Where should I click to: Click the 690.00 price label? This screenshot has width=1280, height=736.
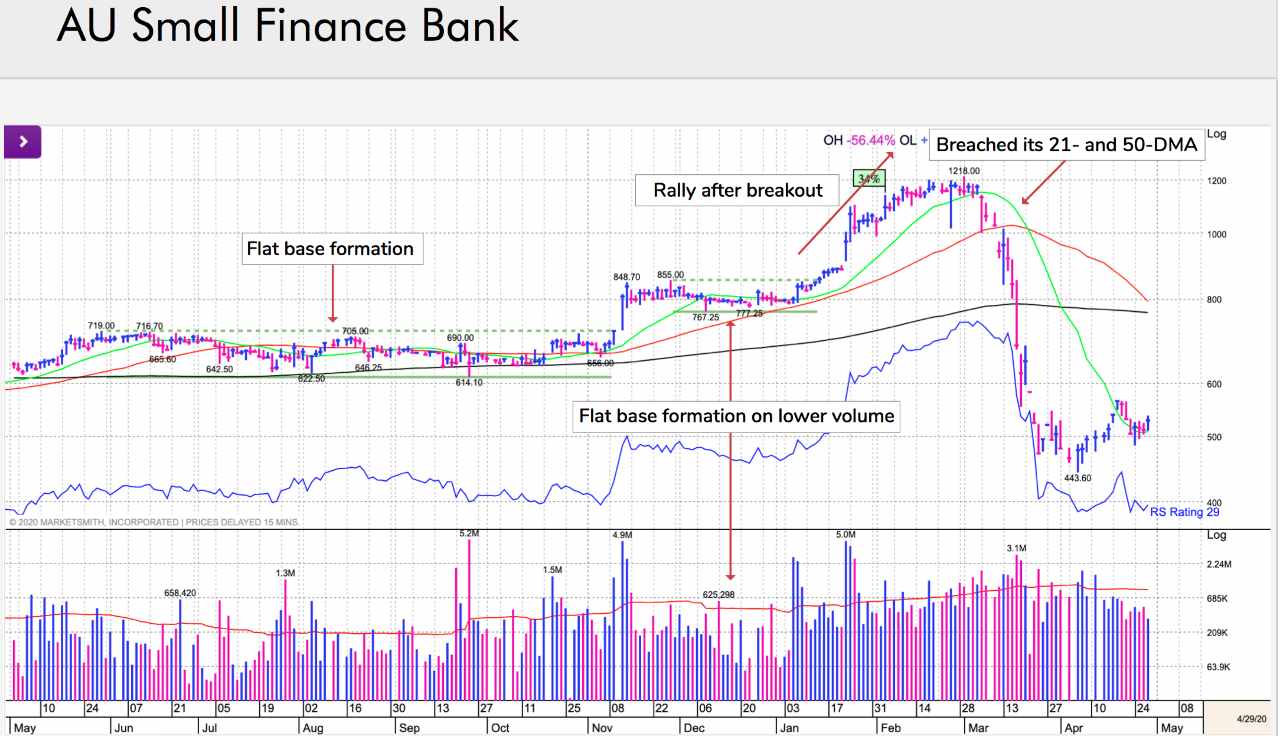(x=460, y=338)
